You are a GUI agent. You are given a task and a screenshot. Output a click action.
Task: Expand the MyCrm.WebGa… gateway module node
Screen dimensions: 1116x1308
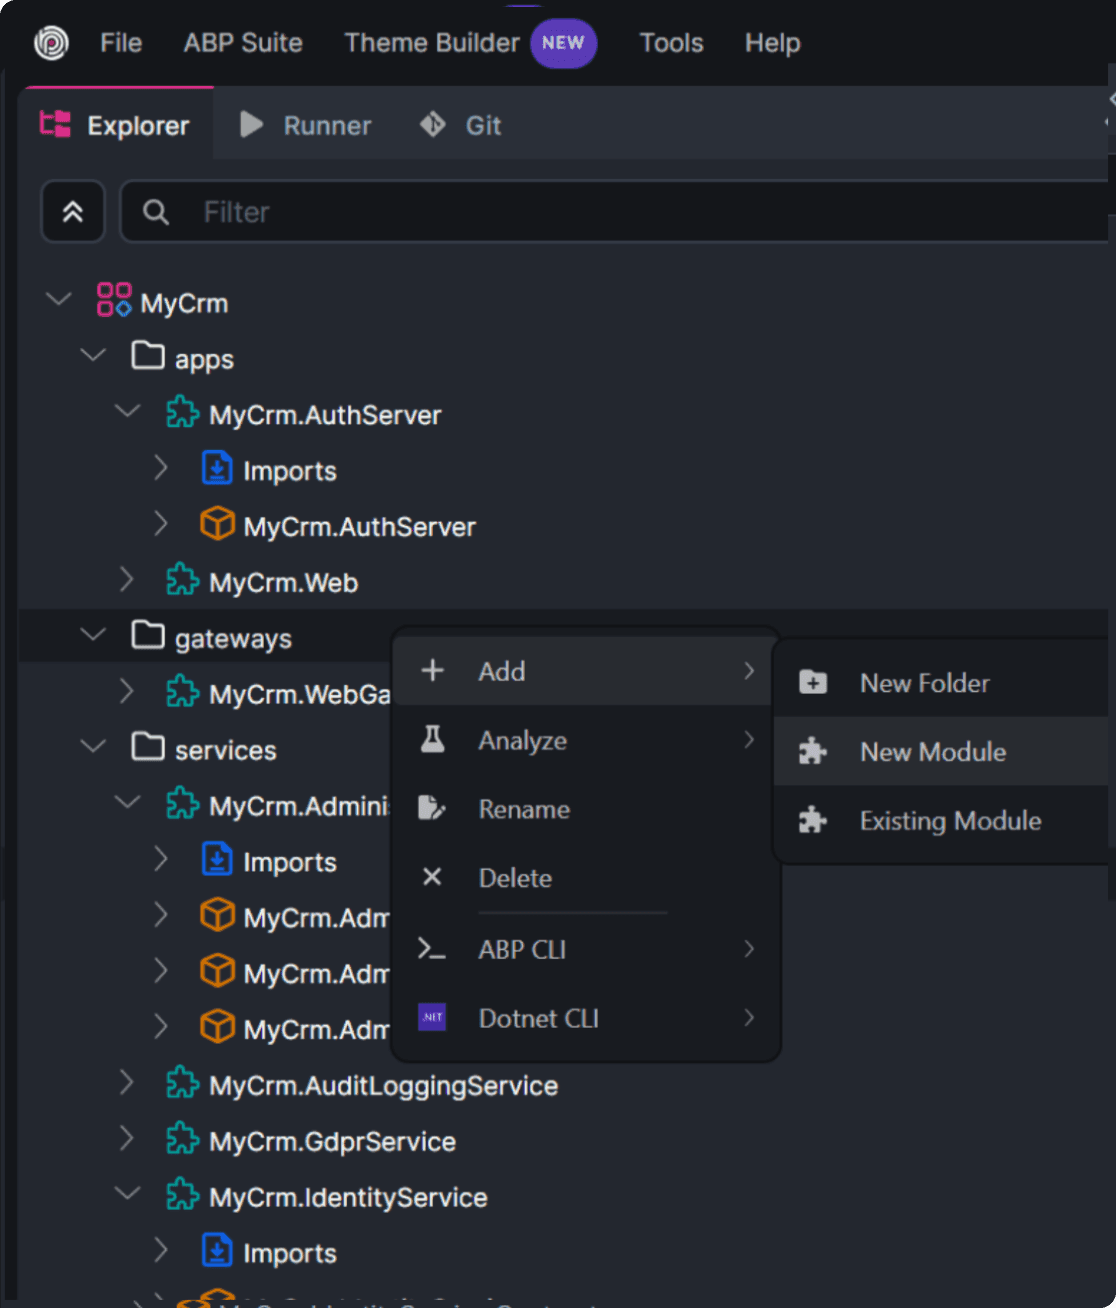(127, 691)
